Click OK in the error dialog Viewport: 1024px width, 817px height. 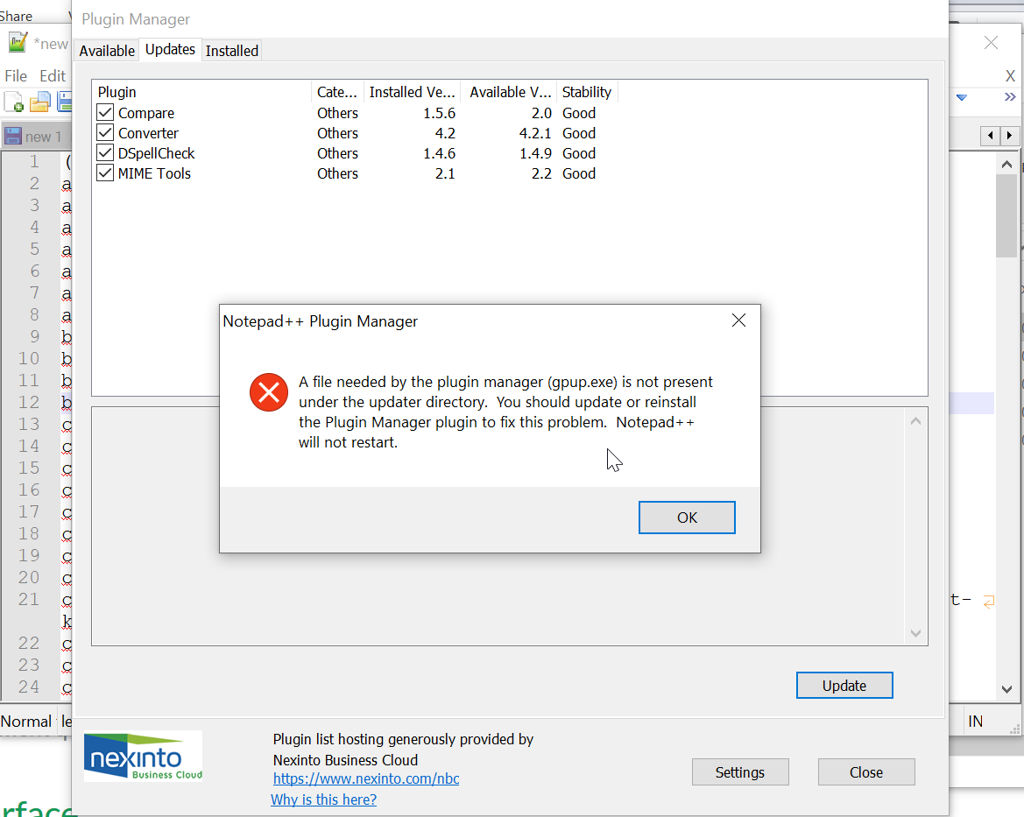(x=686, y=517)
